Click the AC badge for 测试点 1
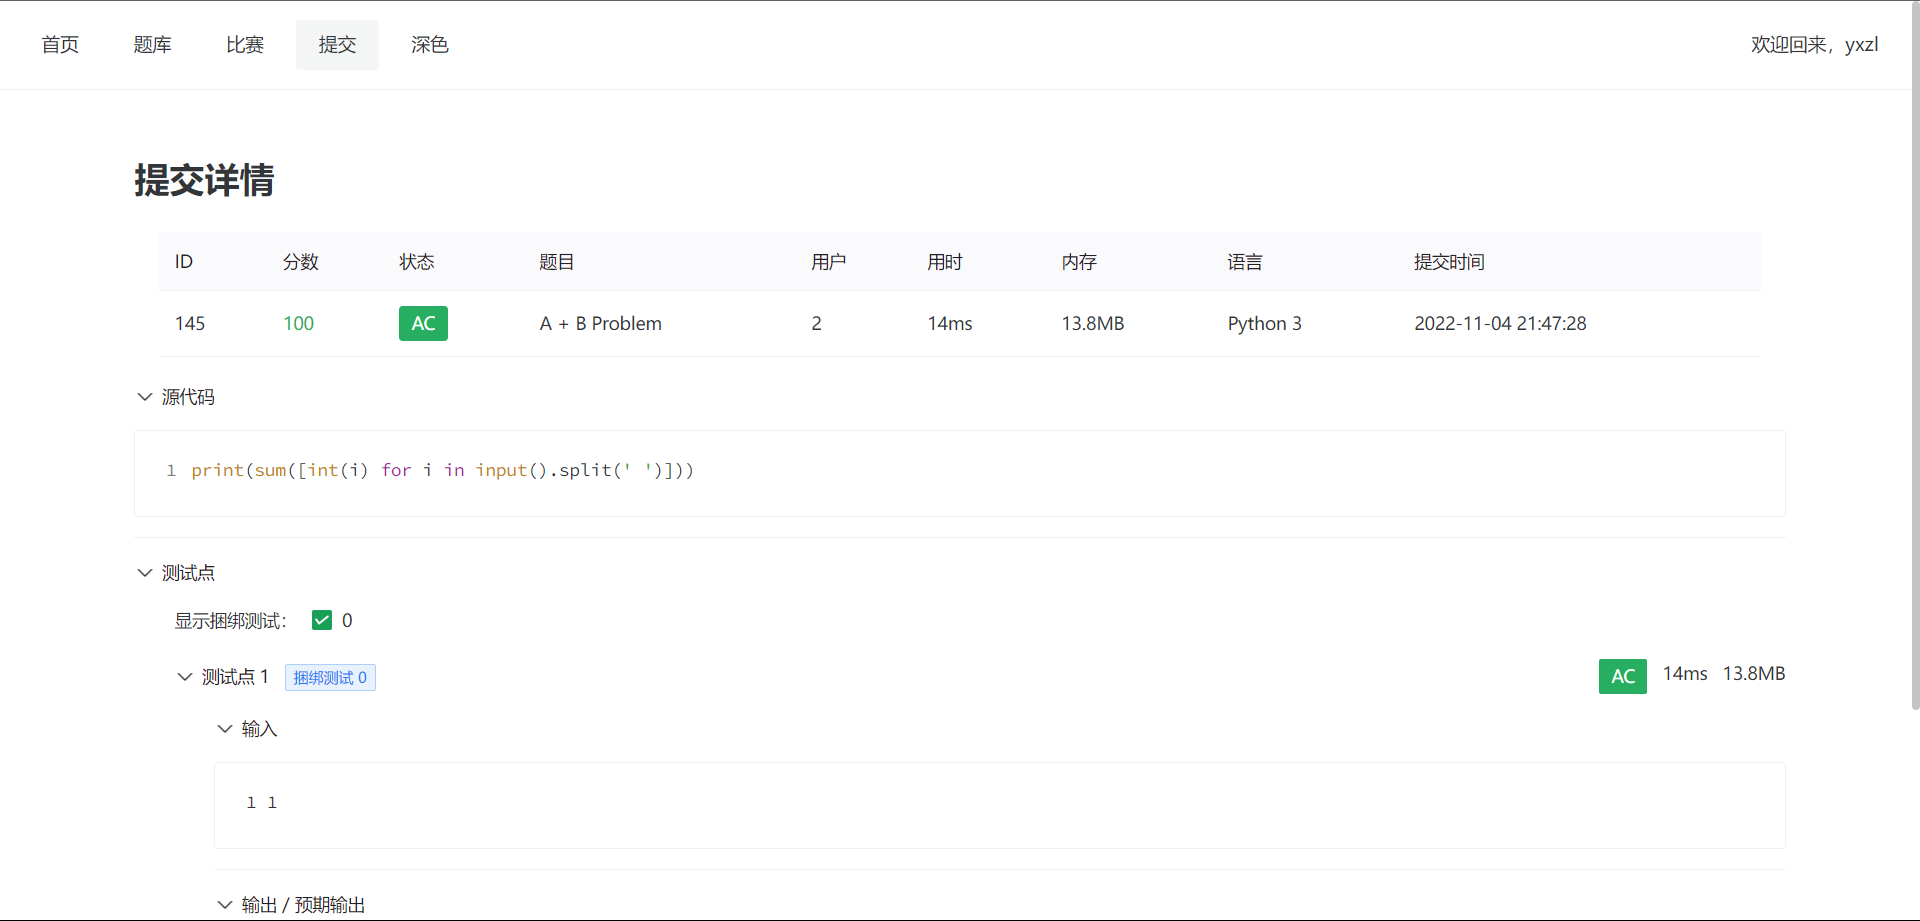 pyautogui.click(x=1622, y=676)
